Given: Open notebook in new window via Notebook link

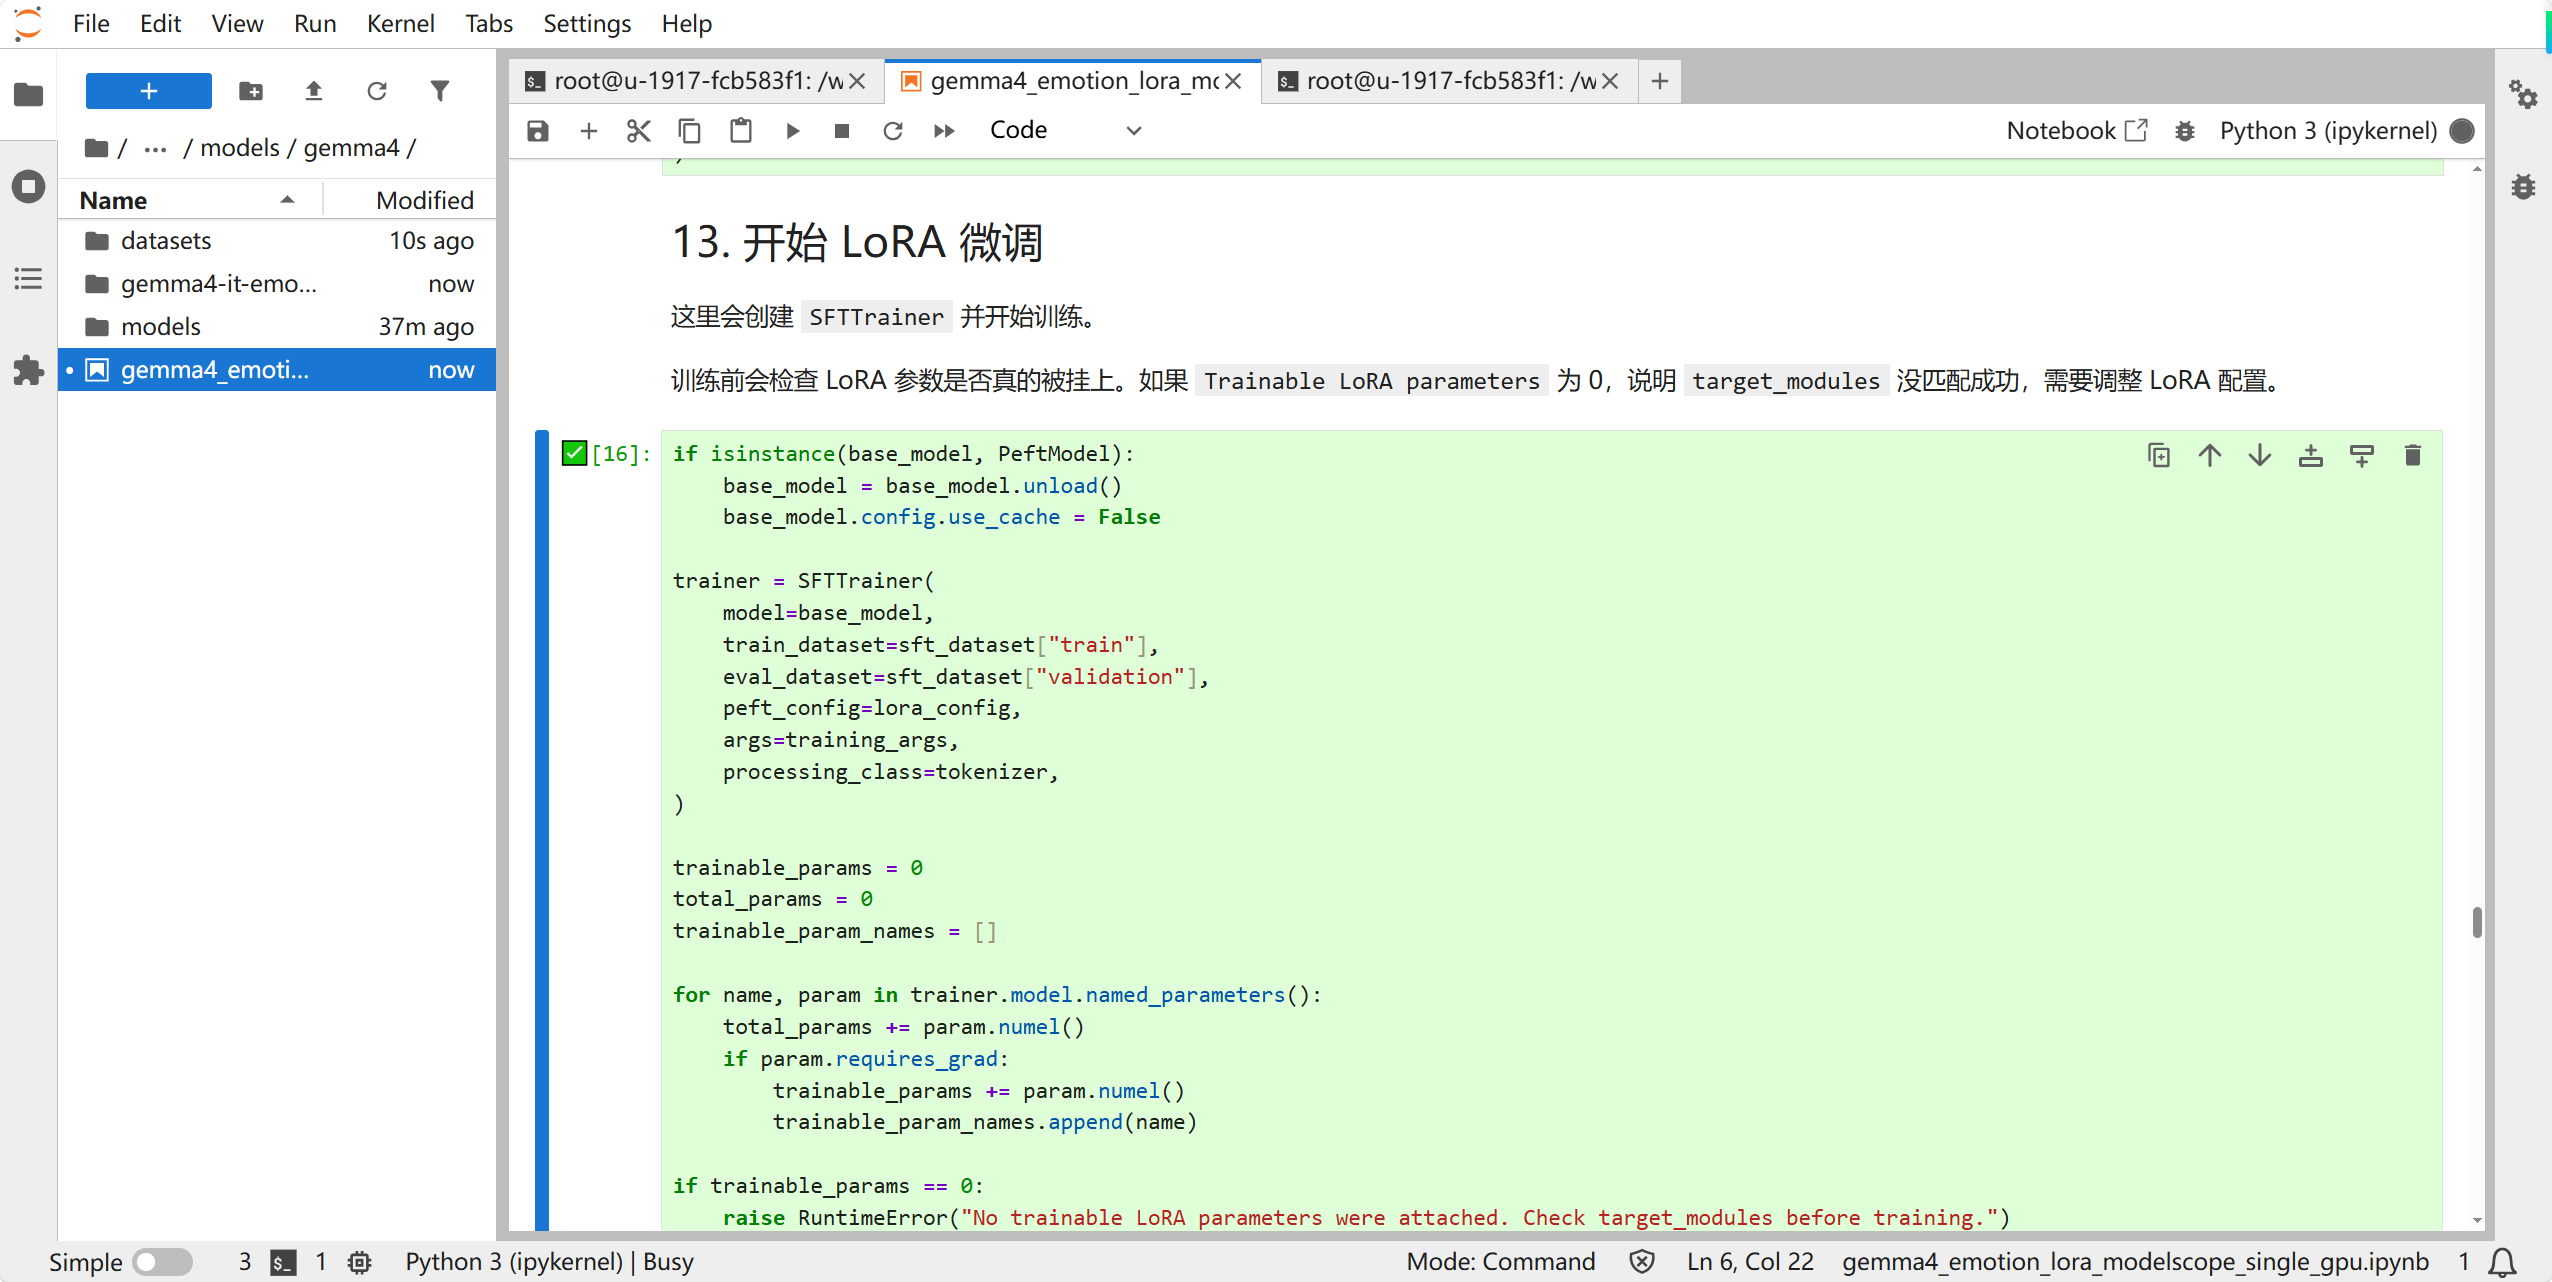Looking at the screenshot, I should (2077, 131).
